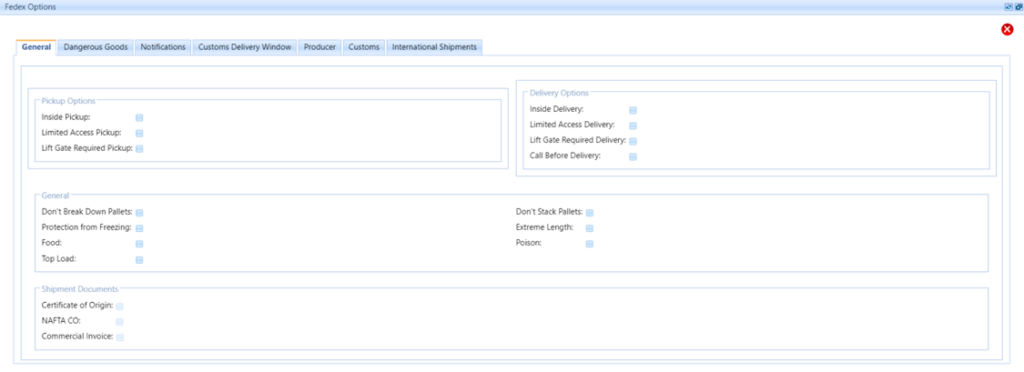
Task: Tick the Extreme Length checkbox
Action: point(590,228)
